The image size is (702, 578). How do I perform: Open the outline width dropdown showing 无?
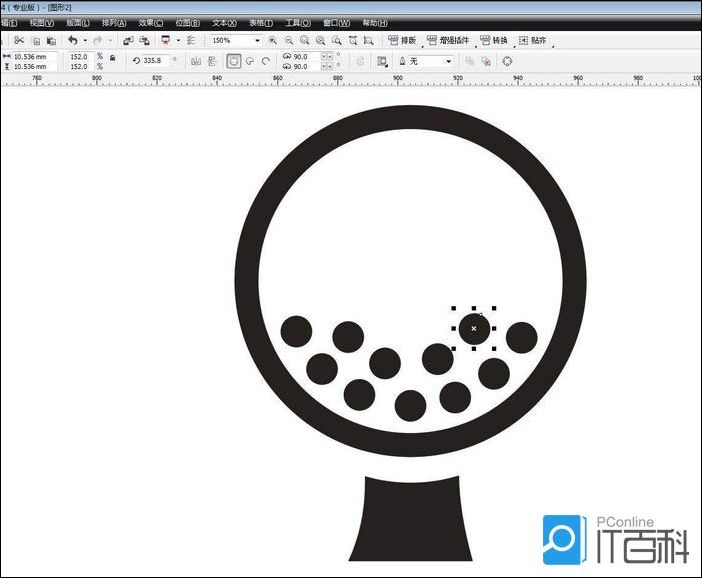tap(449, 61)
